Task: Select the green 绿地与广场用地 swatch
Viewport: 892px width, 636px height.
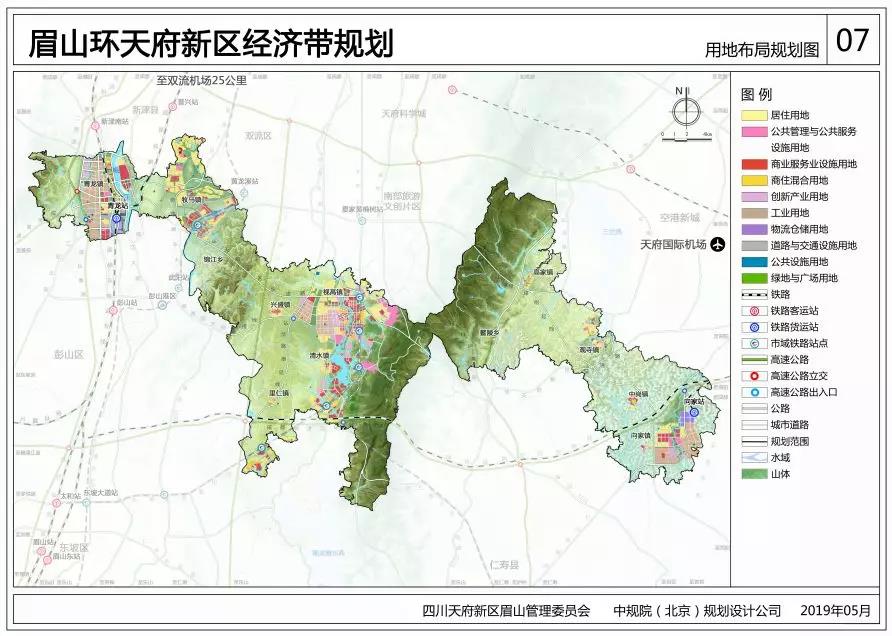Action: pos(753,277)
